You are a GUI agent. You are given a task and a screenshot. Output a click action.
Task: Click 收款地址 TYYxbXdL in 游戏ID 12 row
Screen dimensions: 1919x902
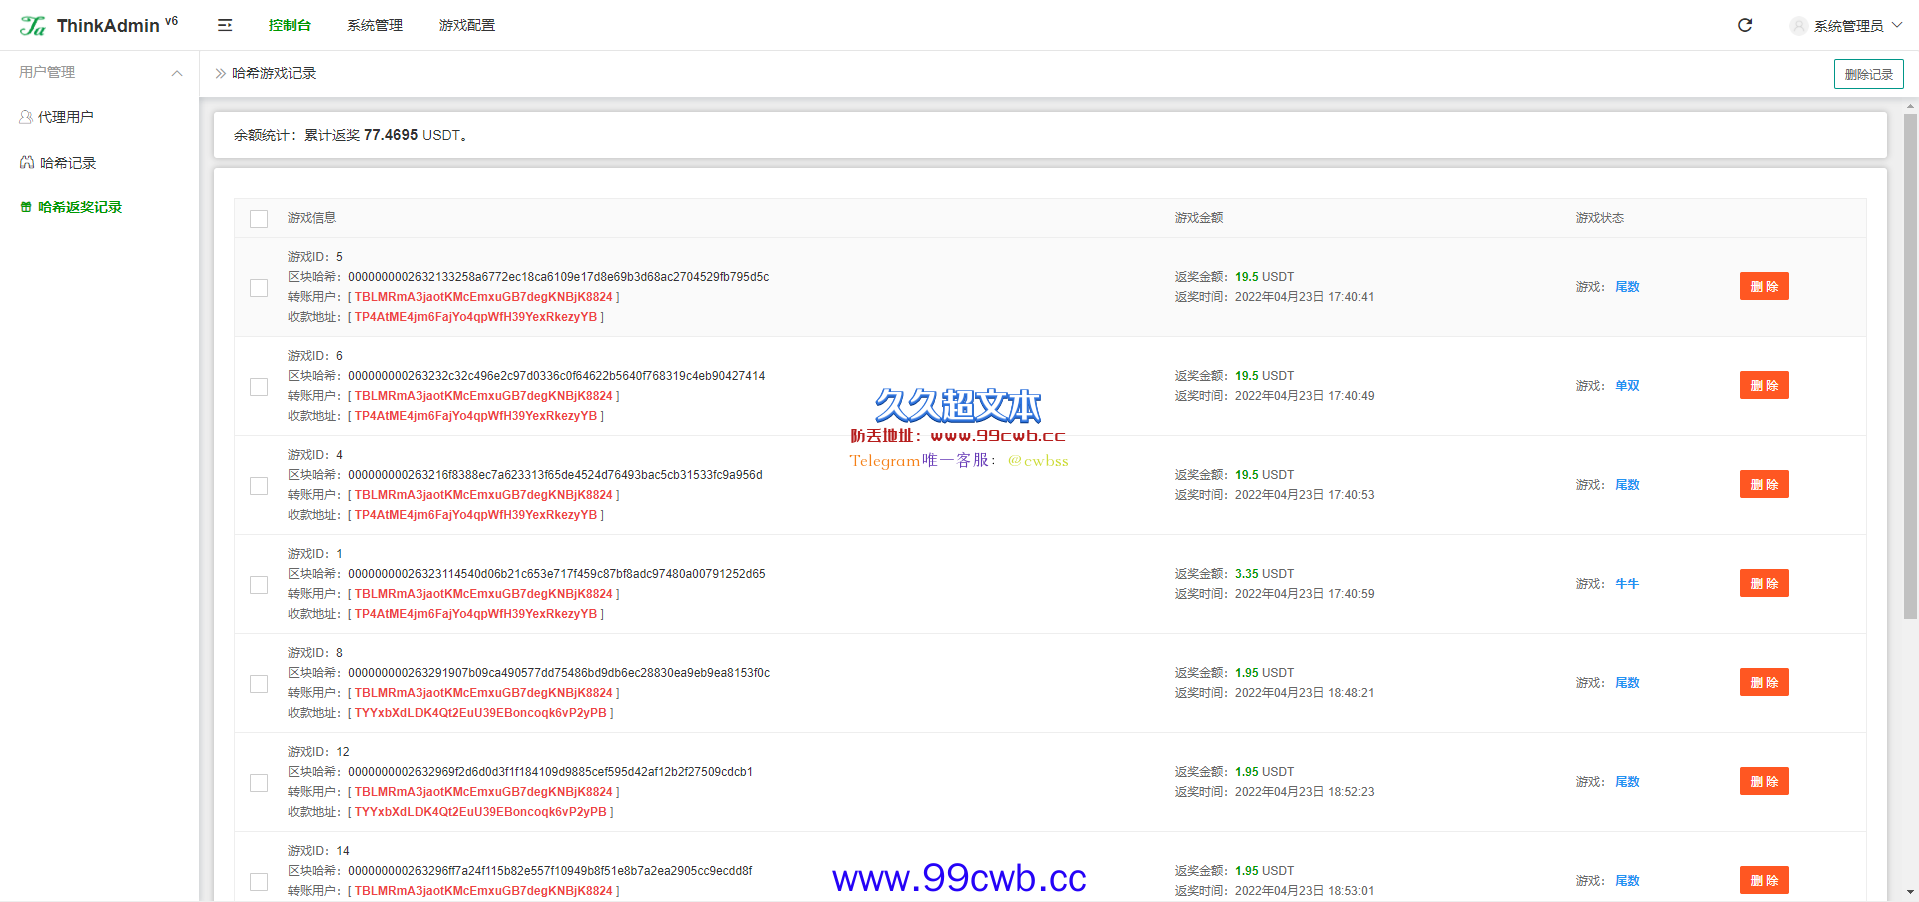click(x=480, y=812)
